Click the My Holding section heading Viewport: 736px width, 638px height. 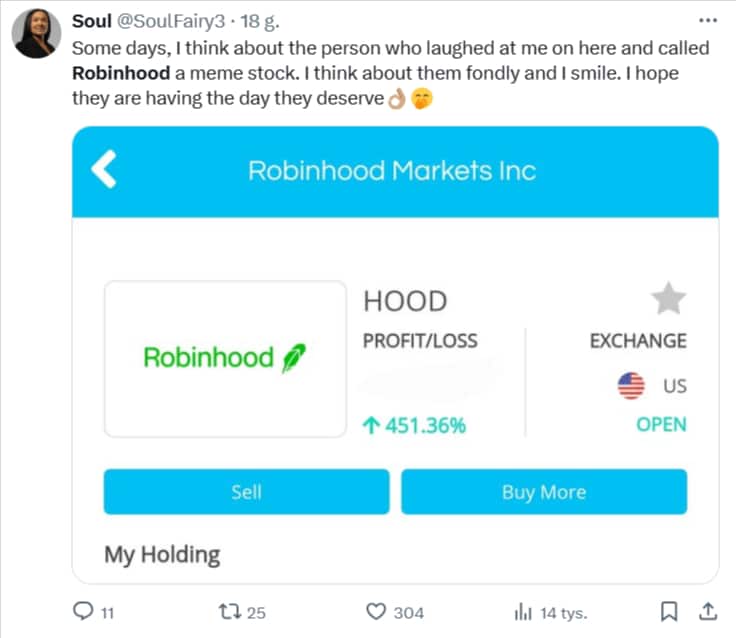162,554
